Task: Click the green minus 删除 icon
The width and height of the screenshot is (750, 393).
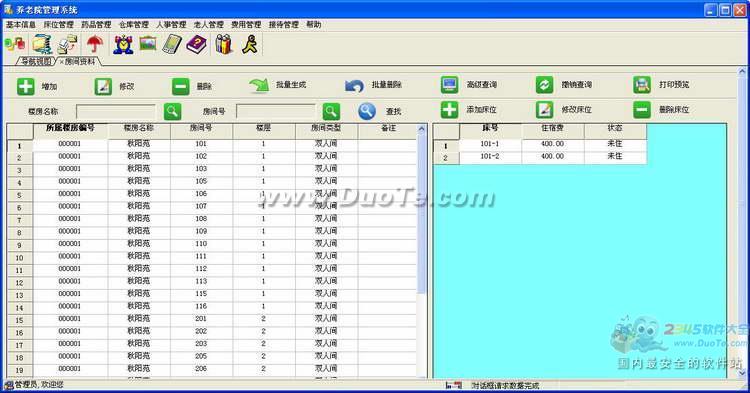Action: [x=181, y=87]
